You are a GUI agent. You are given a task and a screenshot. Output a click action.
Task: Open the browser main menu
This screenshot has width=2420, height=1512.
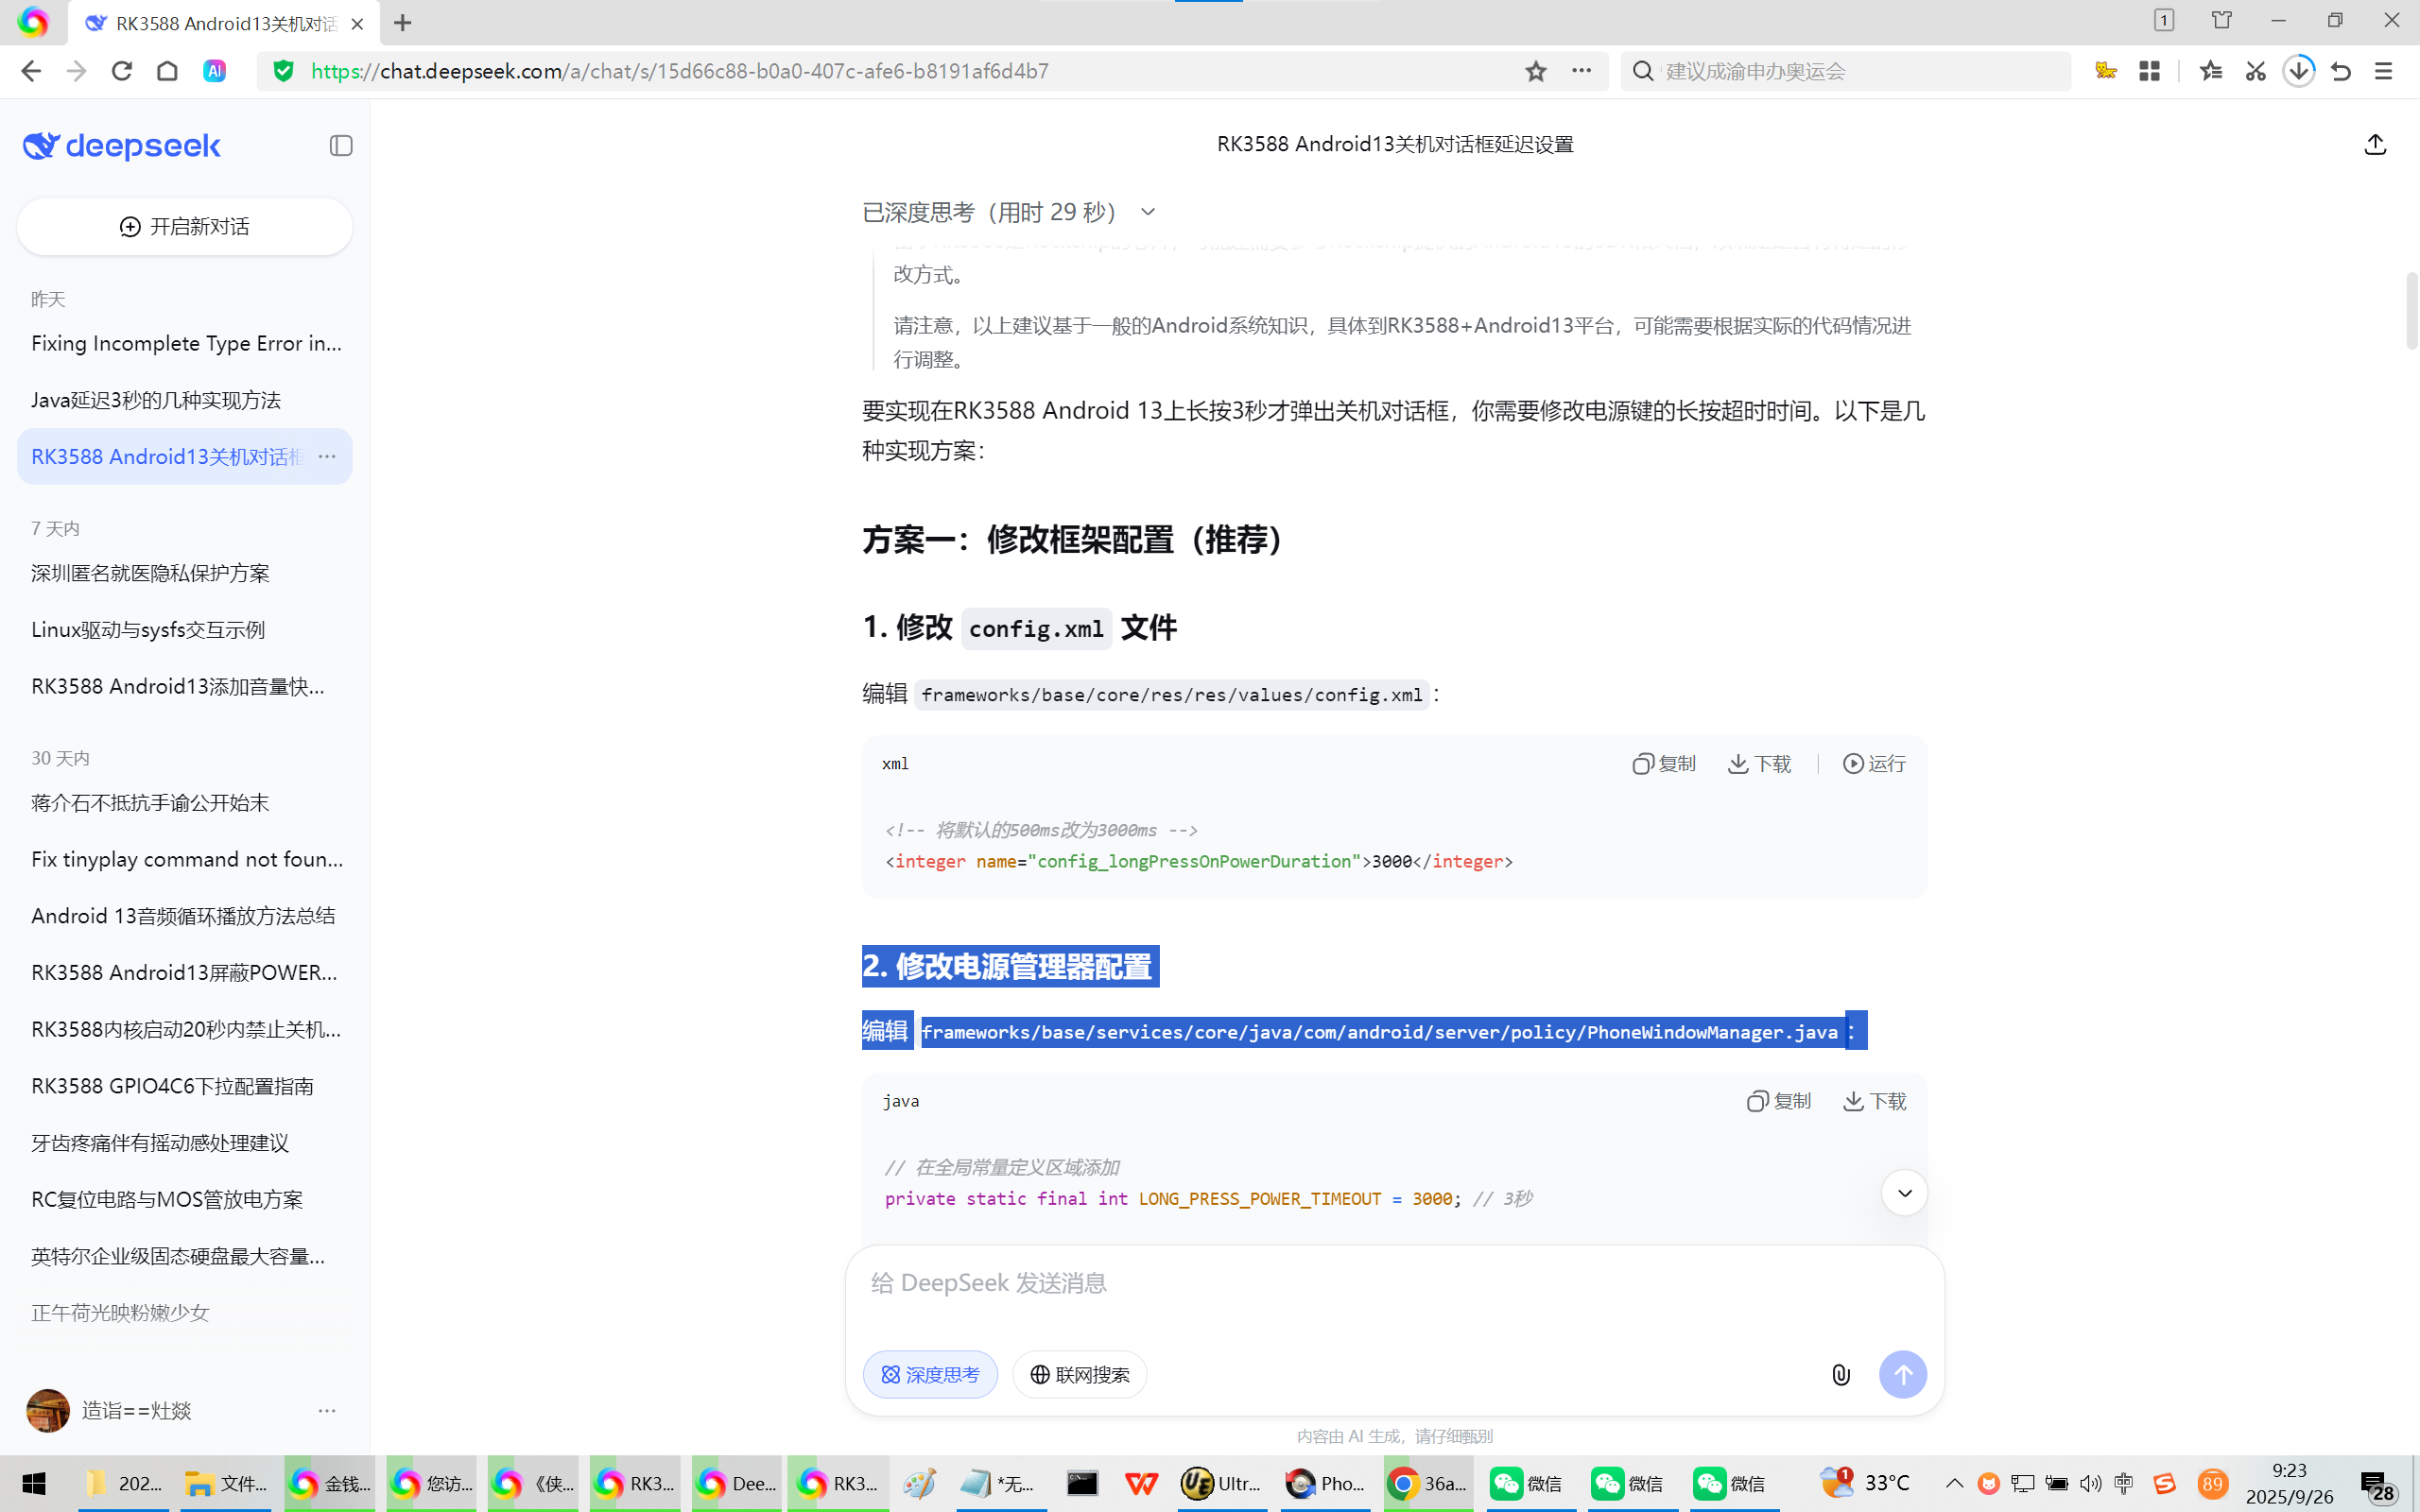[2384, 71]
